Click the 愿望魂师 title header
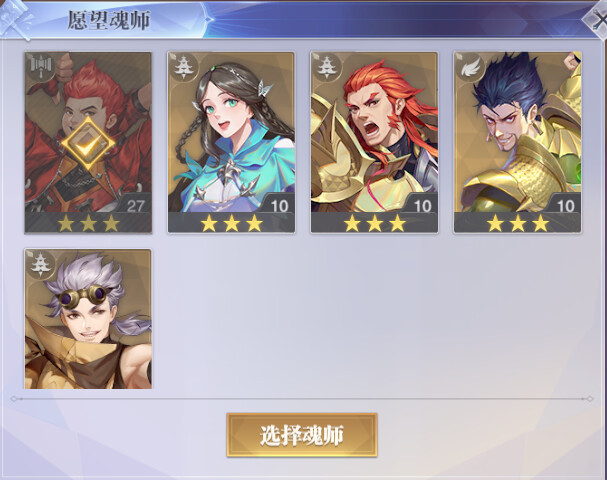This screenshot has width=607, height=480. click(x=109, y=20)
